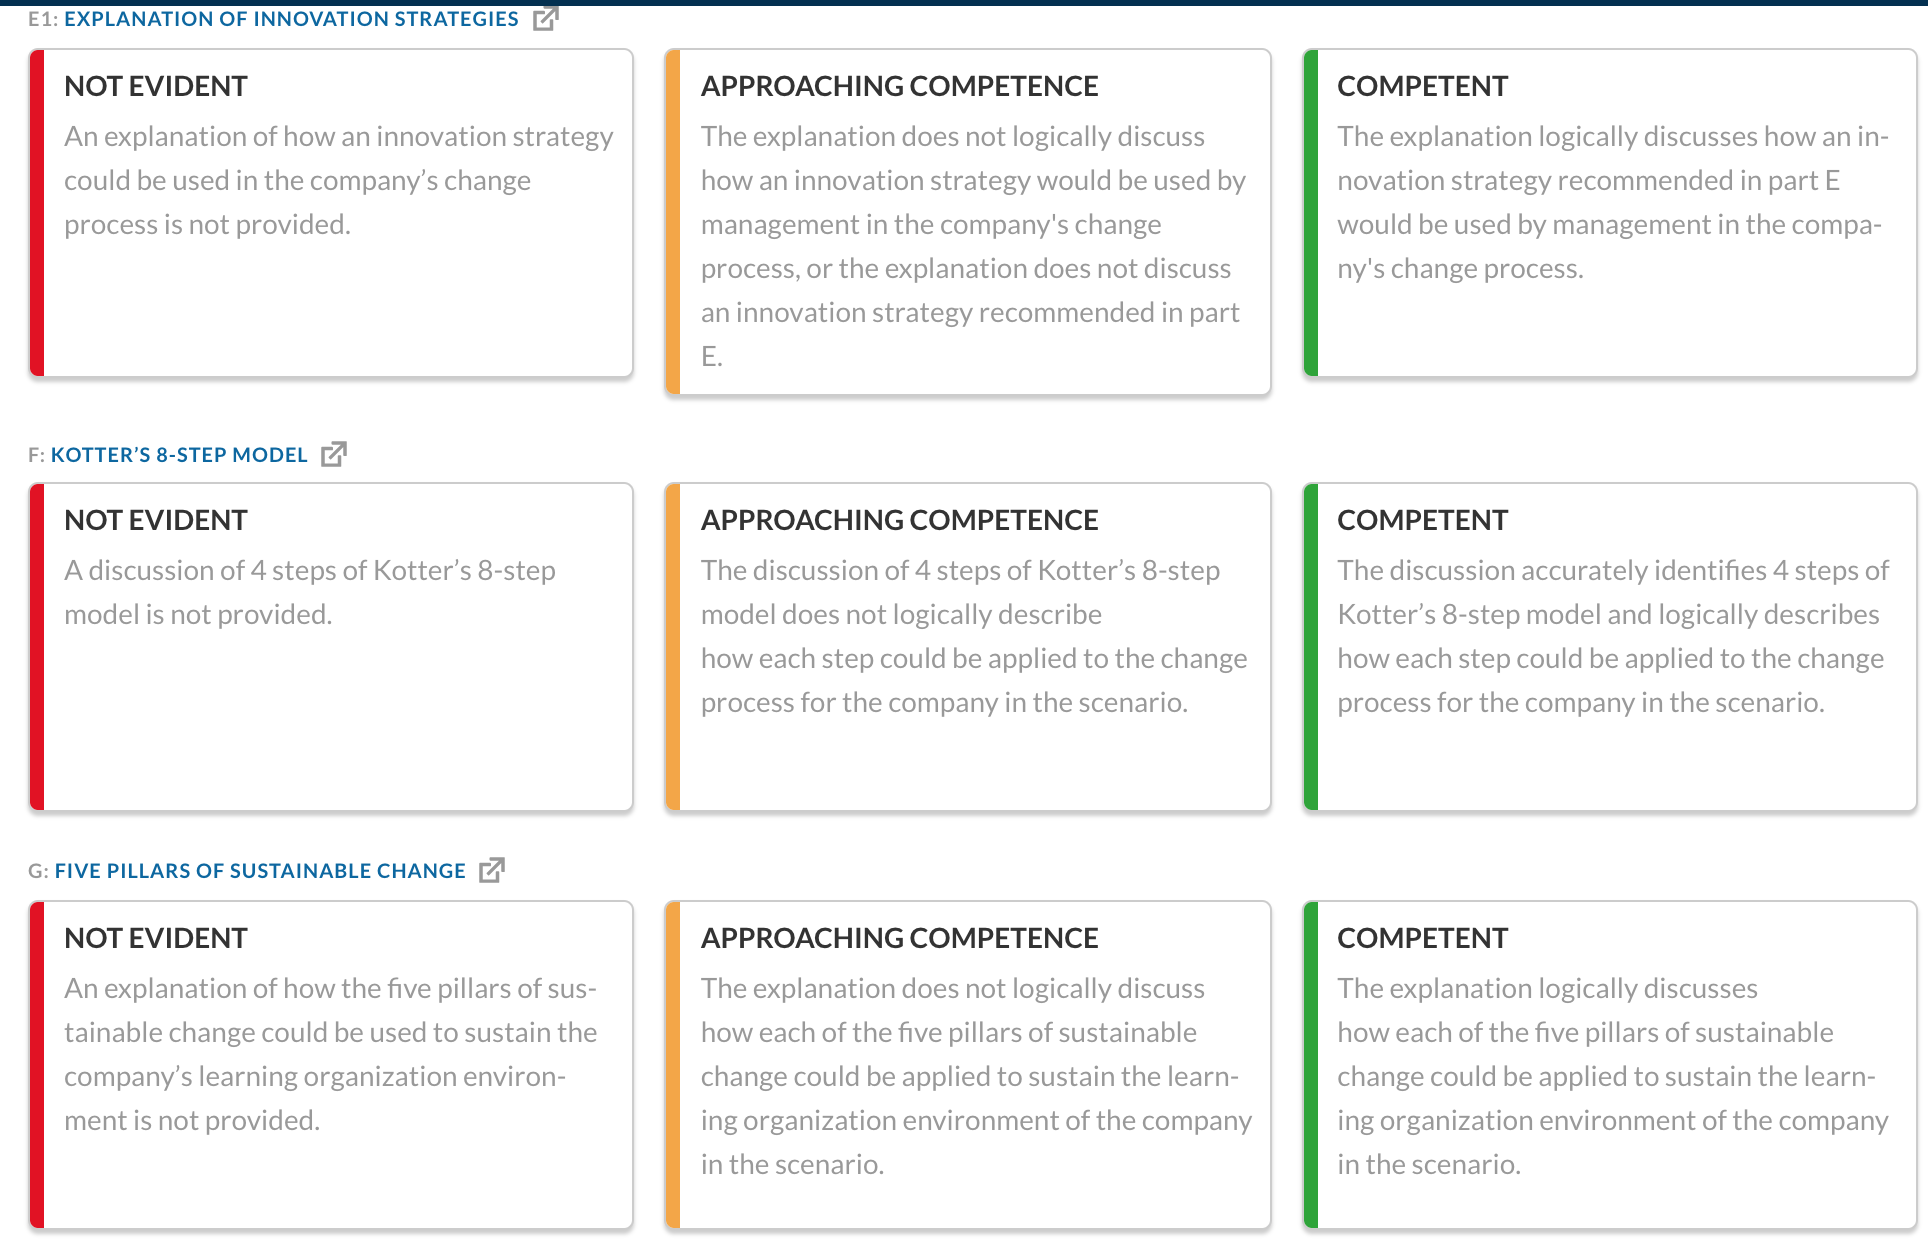The width and height of the screenshot is (1928, 1242).
Task: Click the Competent heading in the E1 row
Action: point(1422,86)
